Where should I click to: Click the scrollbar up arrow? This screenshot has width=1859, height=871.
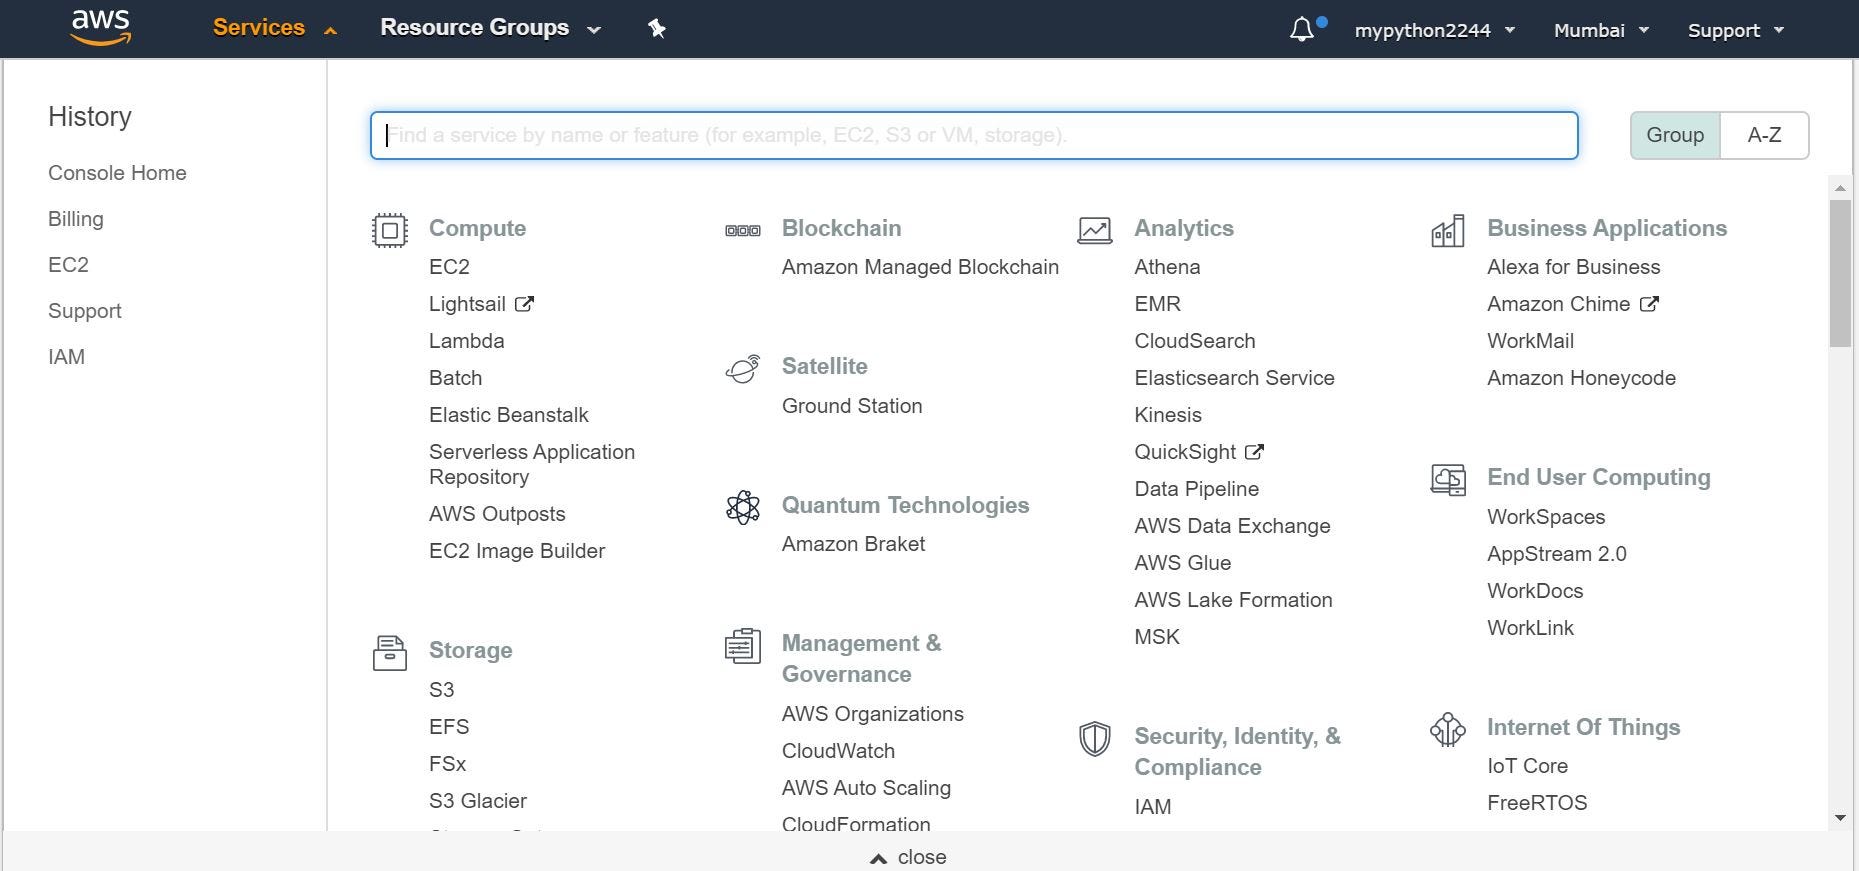[x=1840, y=188]
